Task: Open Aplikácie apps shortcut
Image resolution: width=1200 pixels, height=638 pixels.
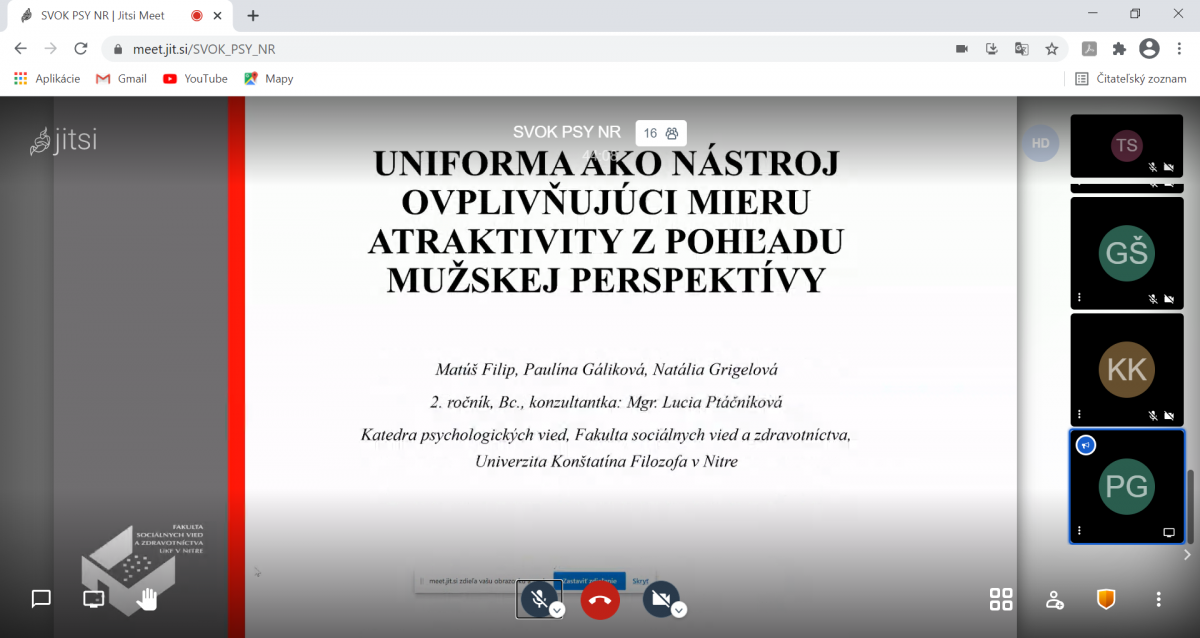Action: (47, 78)
